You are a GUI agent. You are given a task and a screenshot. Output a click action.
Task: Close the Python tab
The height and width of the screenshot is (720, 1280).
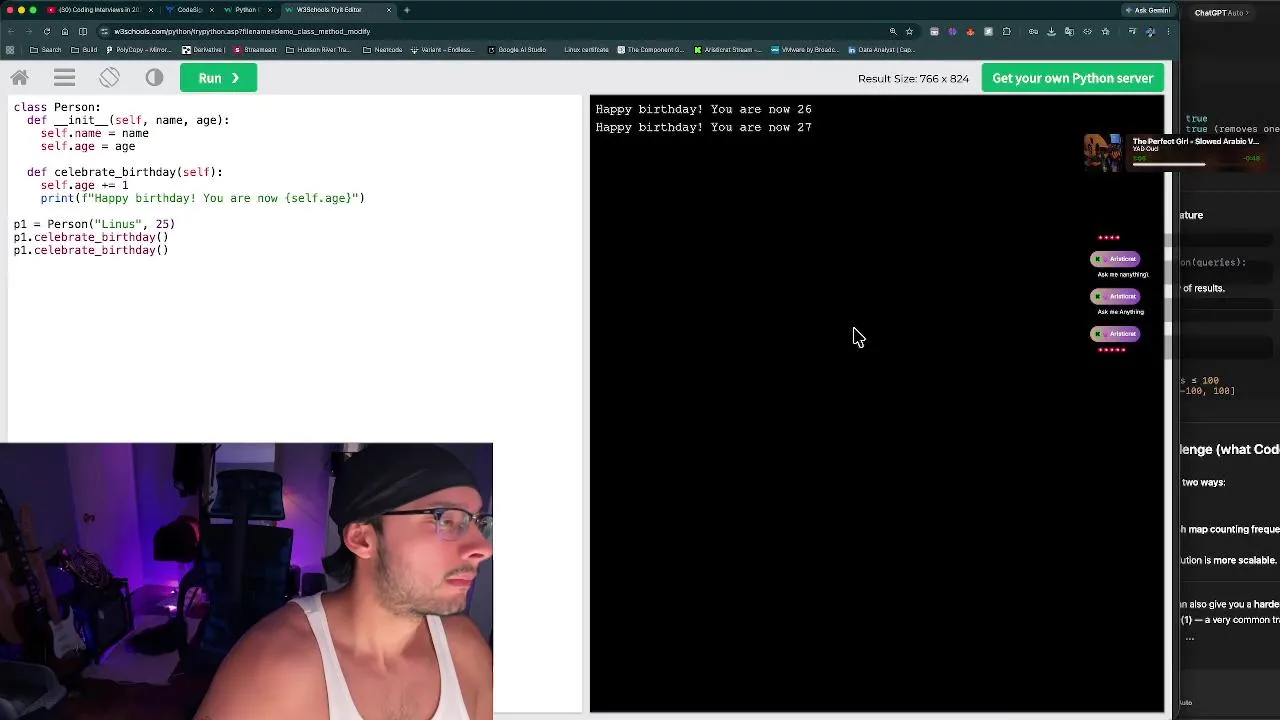point(269,10)
